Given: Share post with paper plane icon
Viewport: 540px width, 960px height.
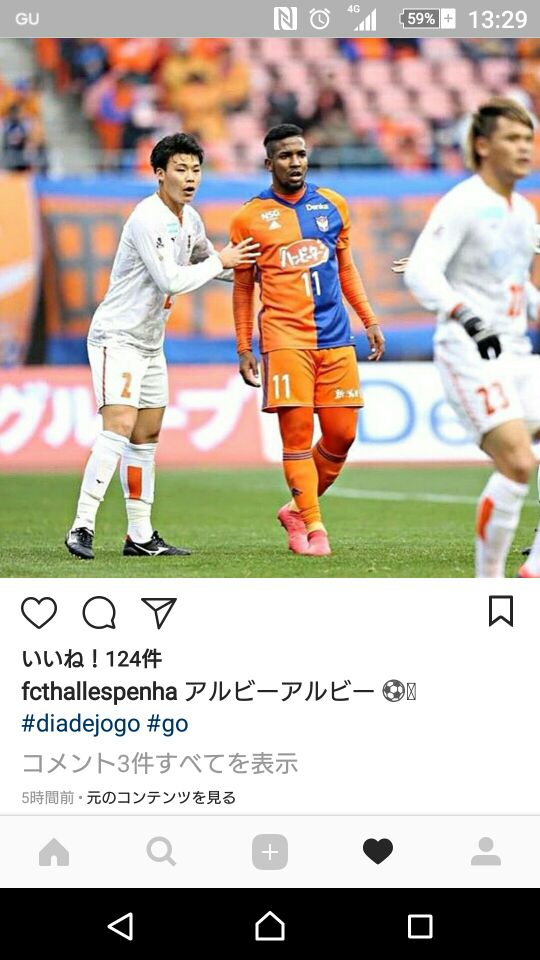Looking at the screenshot, I should point(159,612).
